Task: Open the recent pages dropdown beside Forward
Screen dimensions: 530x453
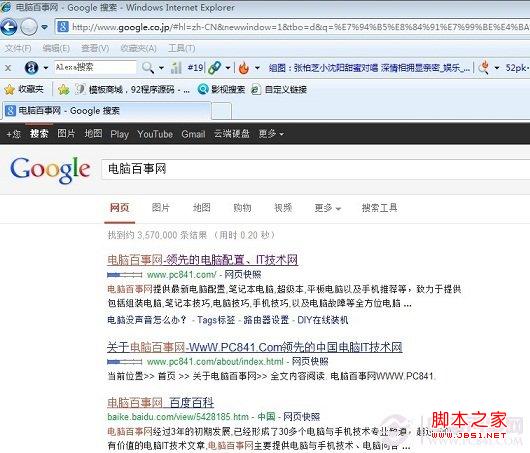Action: click(44, 27)
